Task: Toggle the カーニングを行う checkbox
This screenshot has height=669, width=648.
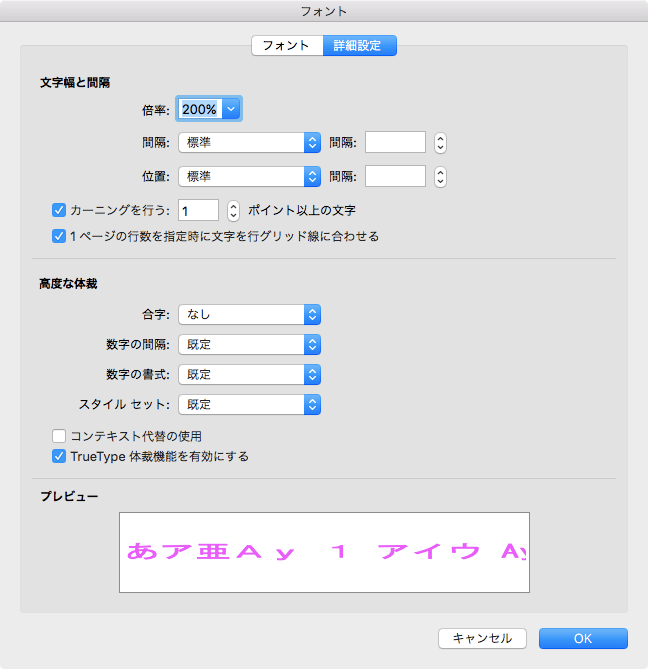Action: click(x=58, y=211)
